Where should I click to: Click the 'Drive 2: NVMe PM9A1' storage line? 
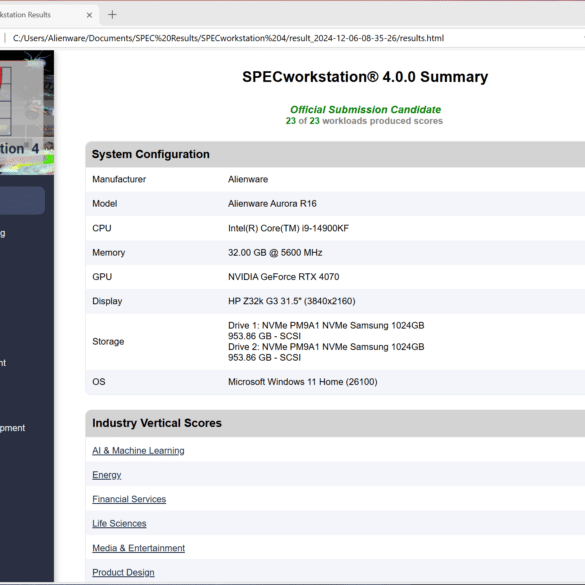[x=326, y=347]
